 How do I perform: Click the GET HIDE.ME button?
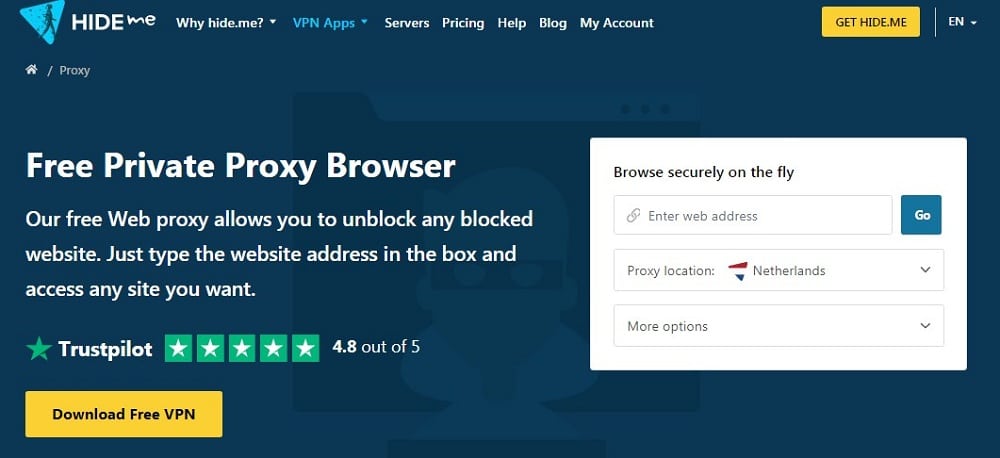pyautogui.click(x=871, y=22)
